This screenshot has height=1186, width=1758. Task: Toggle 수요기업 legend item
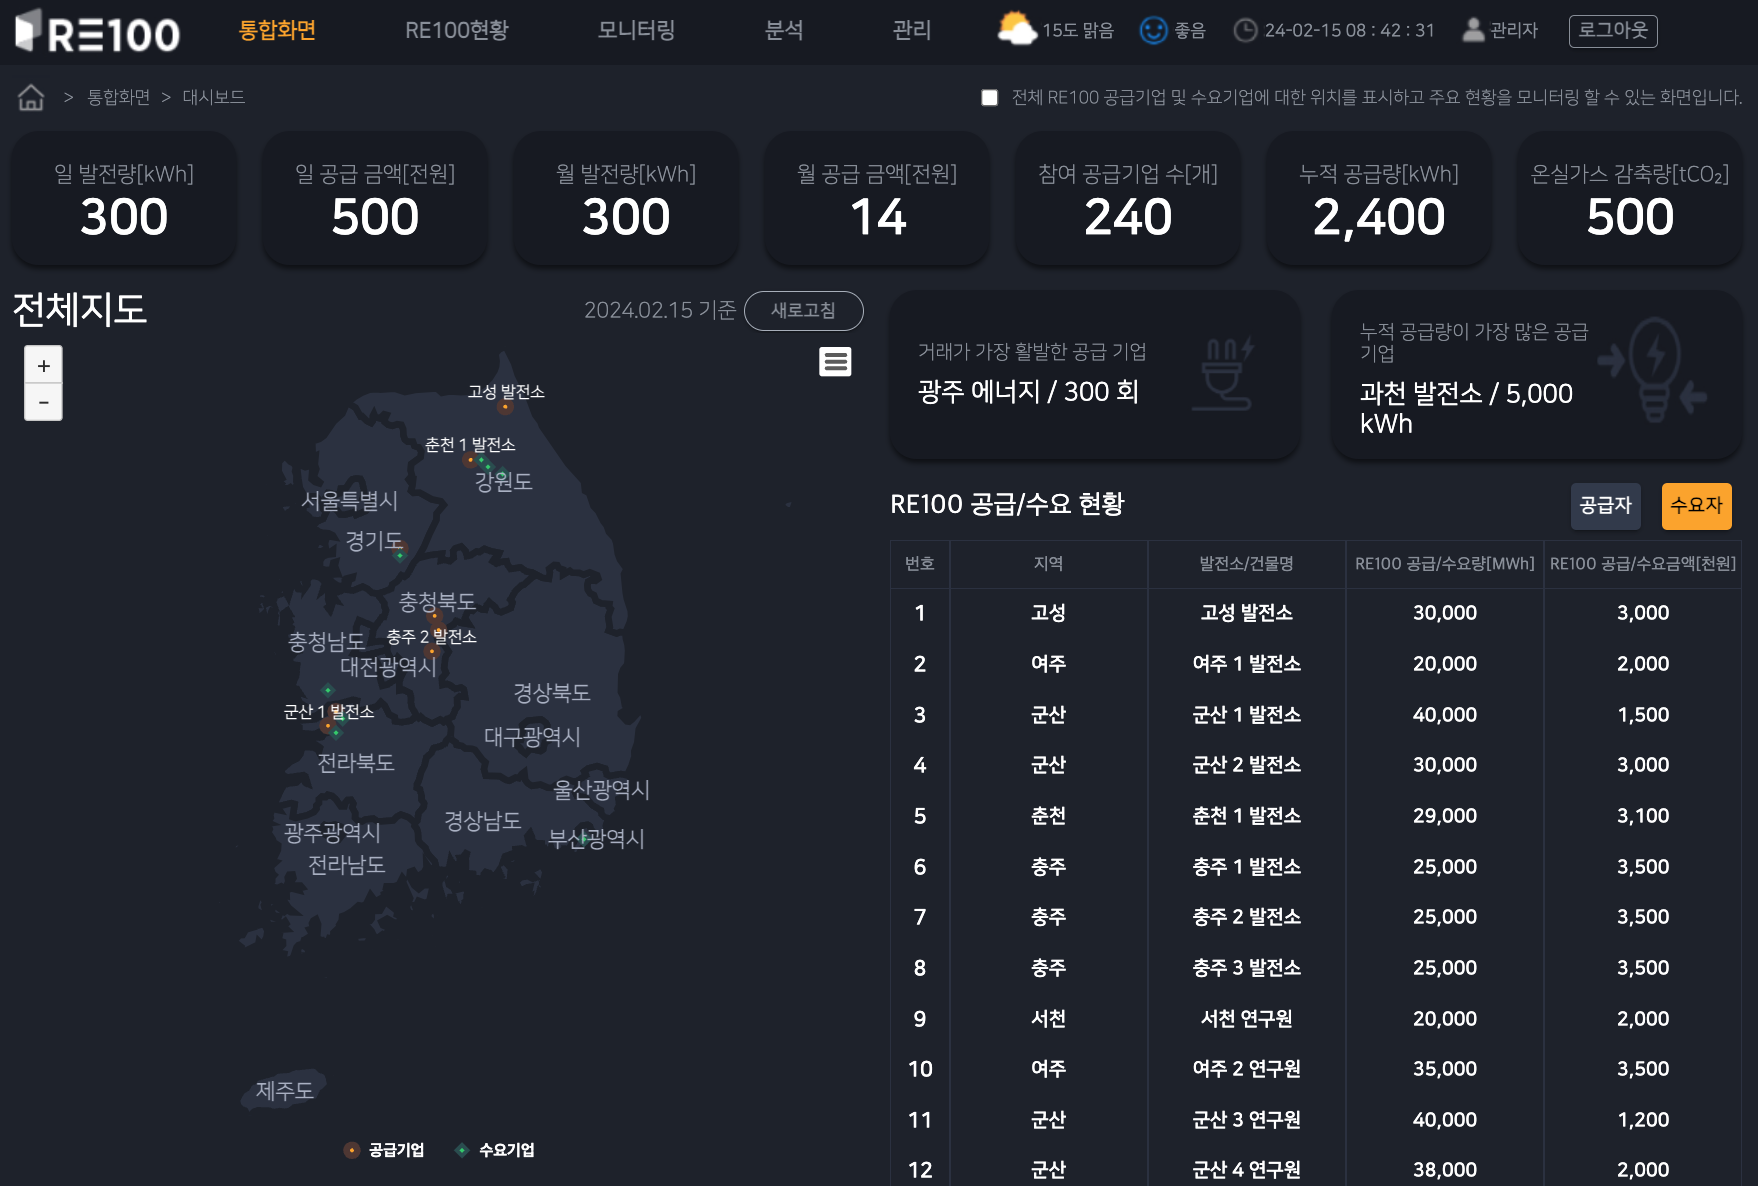[x=495, y=1150]
